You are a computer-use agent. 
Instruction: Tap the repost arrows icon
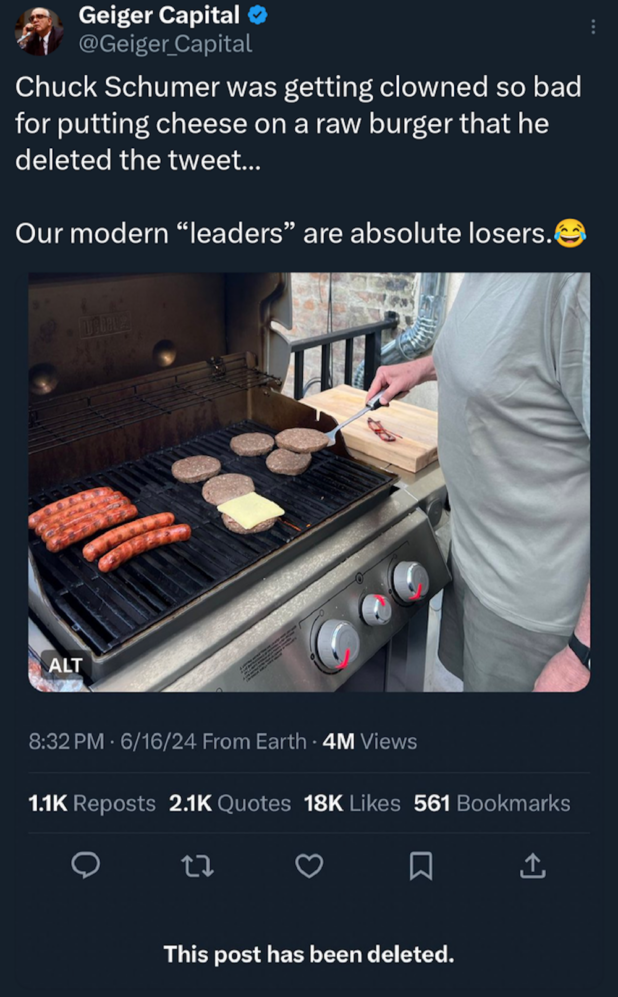[x=198, y=866]
